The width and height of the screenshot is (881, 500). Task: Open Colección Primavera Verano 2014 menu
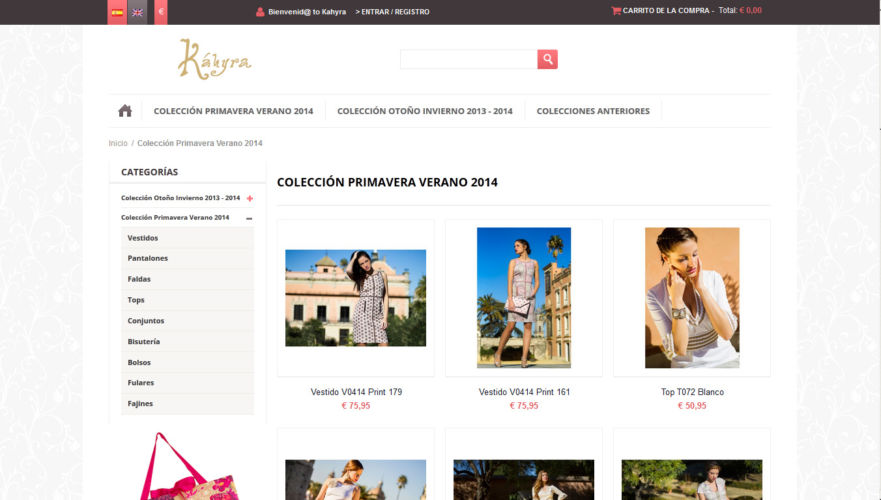tap(233, 111)
